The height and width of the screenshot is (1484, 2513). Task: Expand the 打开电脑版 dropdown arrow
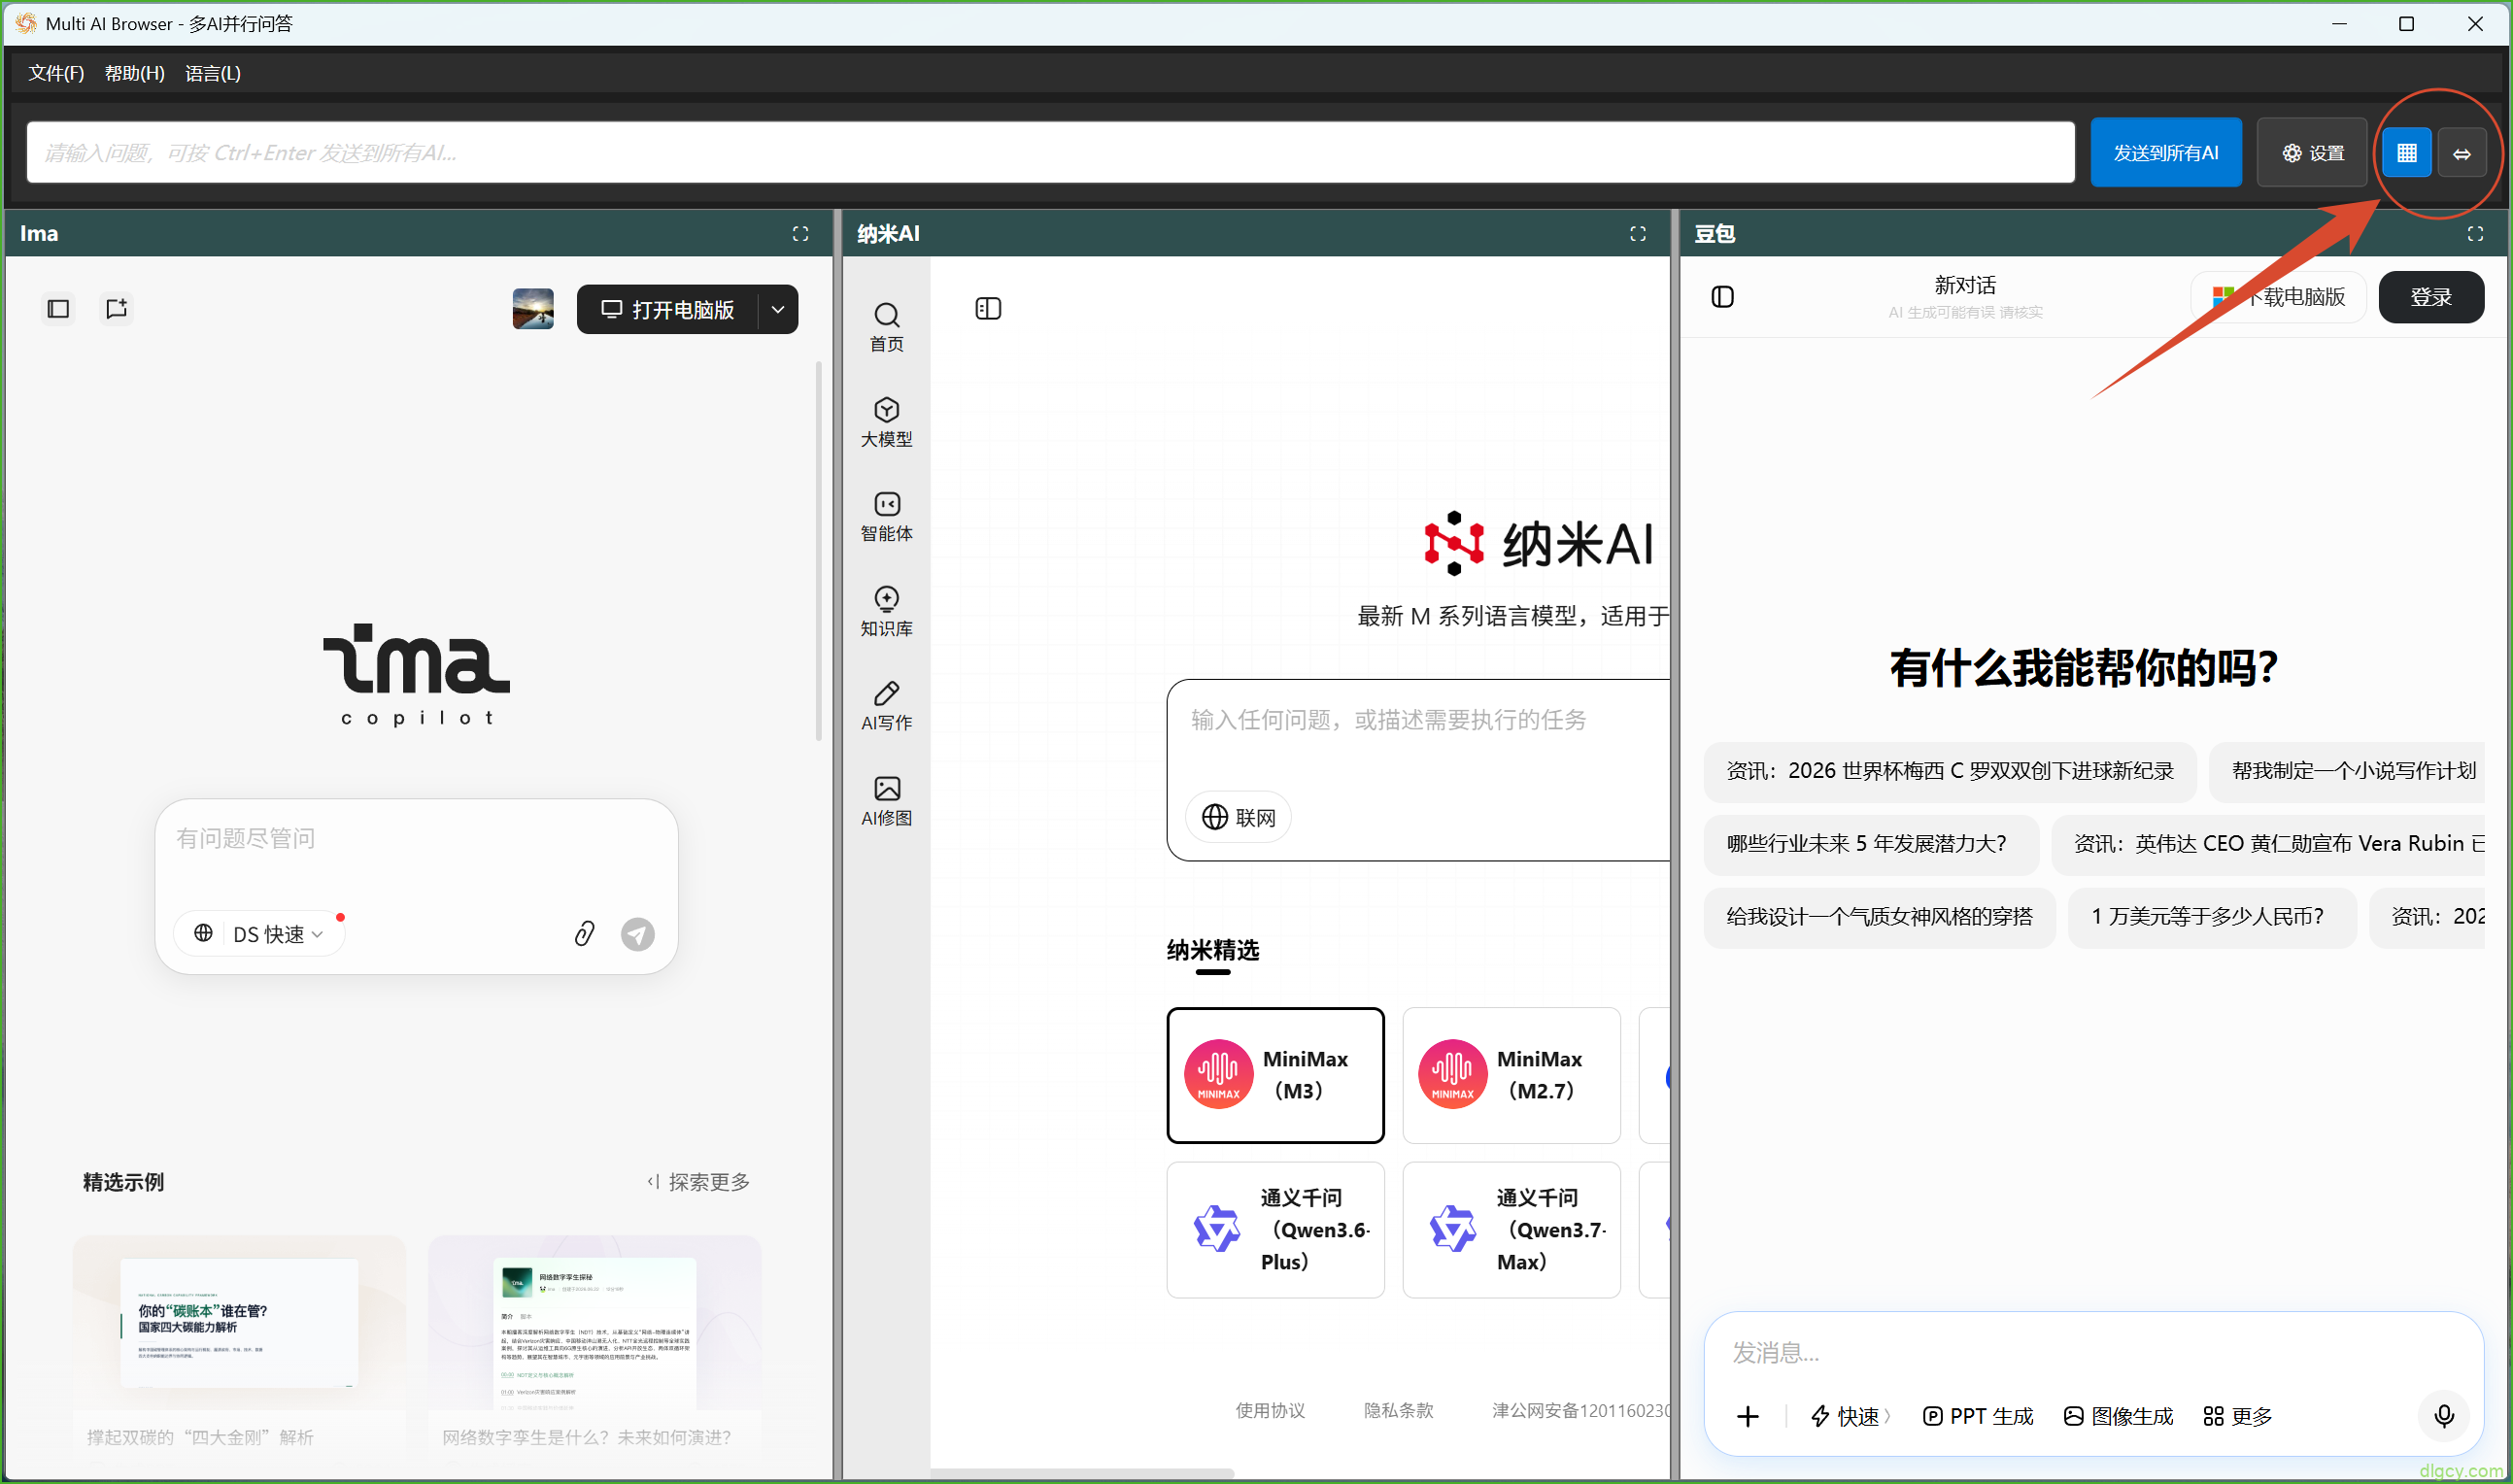pyautogui.click(x=778, y=309)
